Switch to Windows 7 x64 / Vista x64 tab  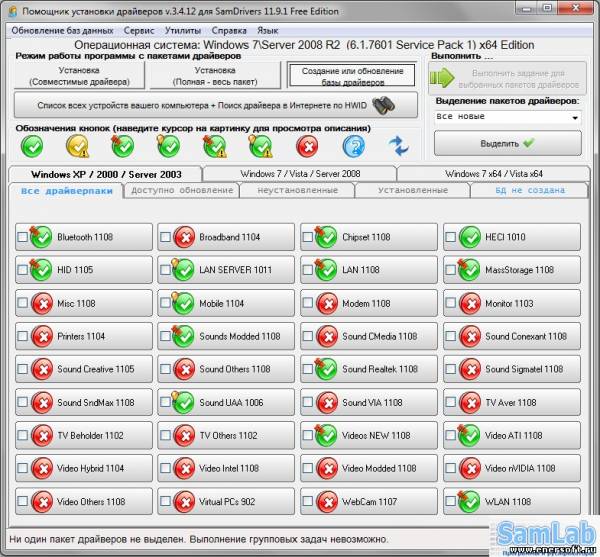[494, 174]
